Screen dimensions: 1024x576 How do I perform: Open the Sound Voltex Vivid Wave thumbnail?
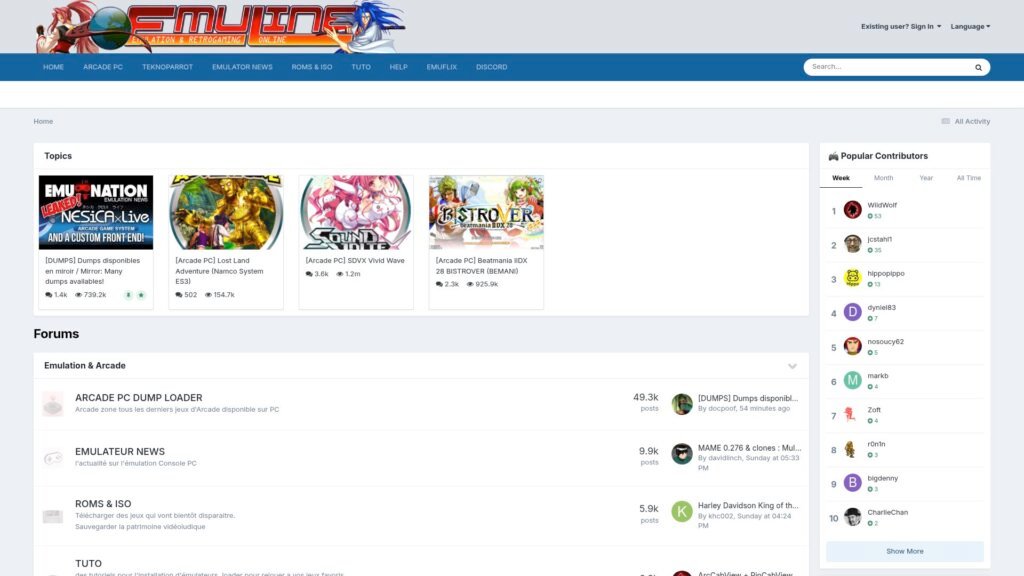tap(356, 212)
